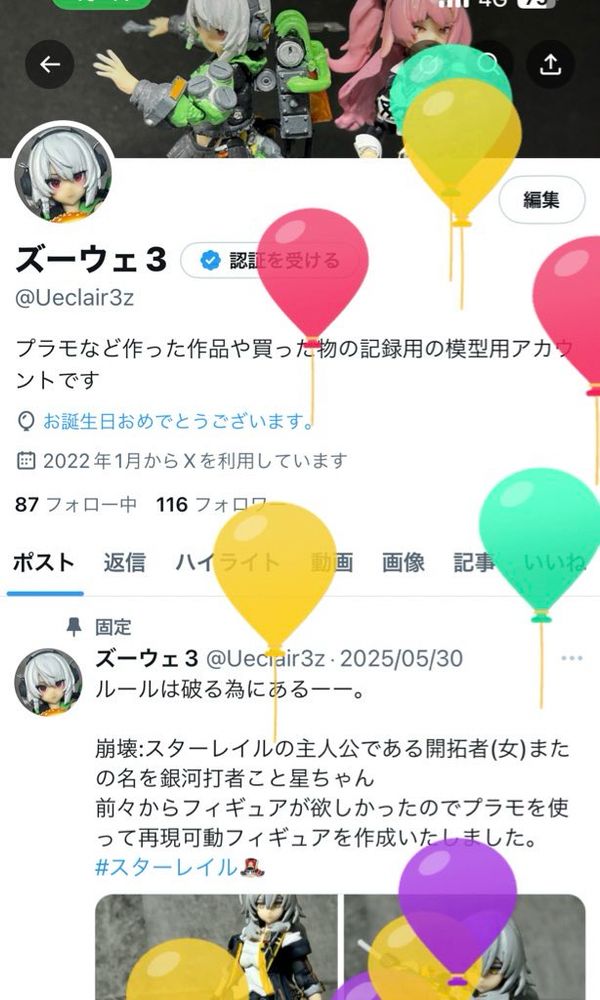The width and height of the screenshot is (600, 1000).
Task: Tap the share upload icon
Action: [550, 64]
